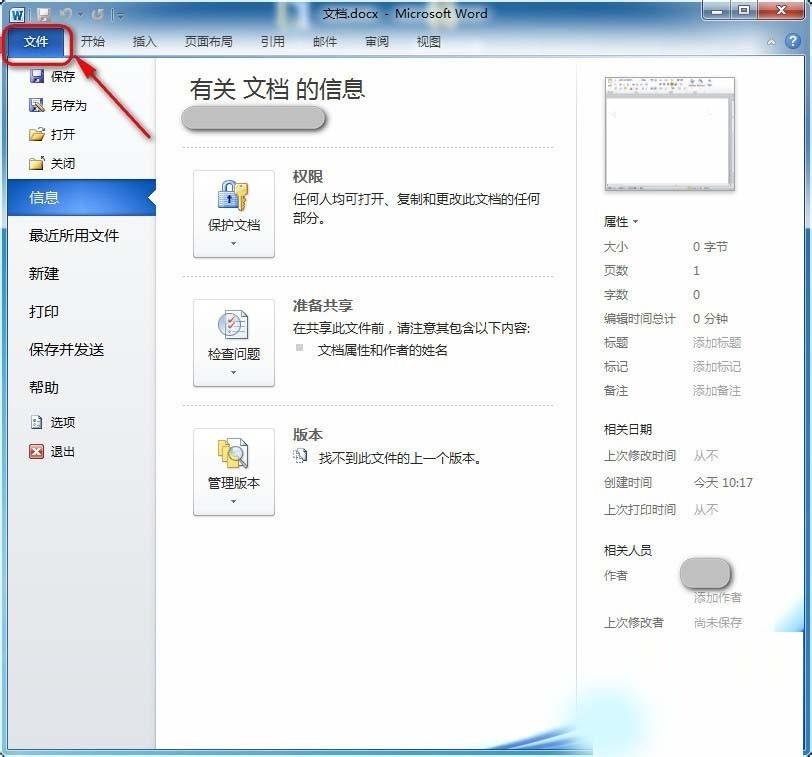Select 打印 (Print) in the File sidebar
Screen dimensions: 812x757
point(42,311)
